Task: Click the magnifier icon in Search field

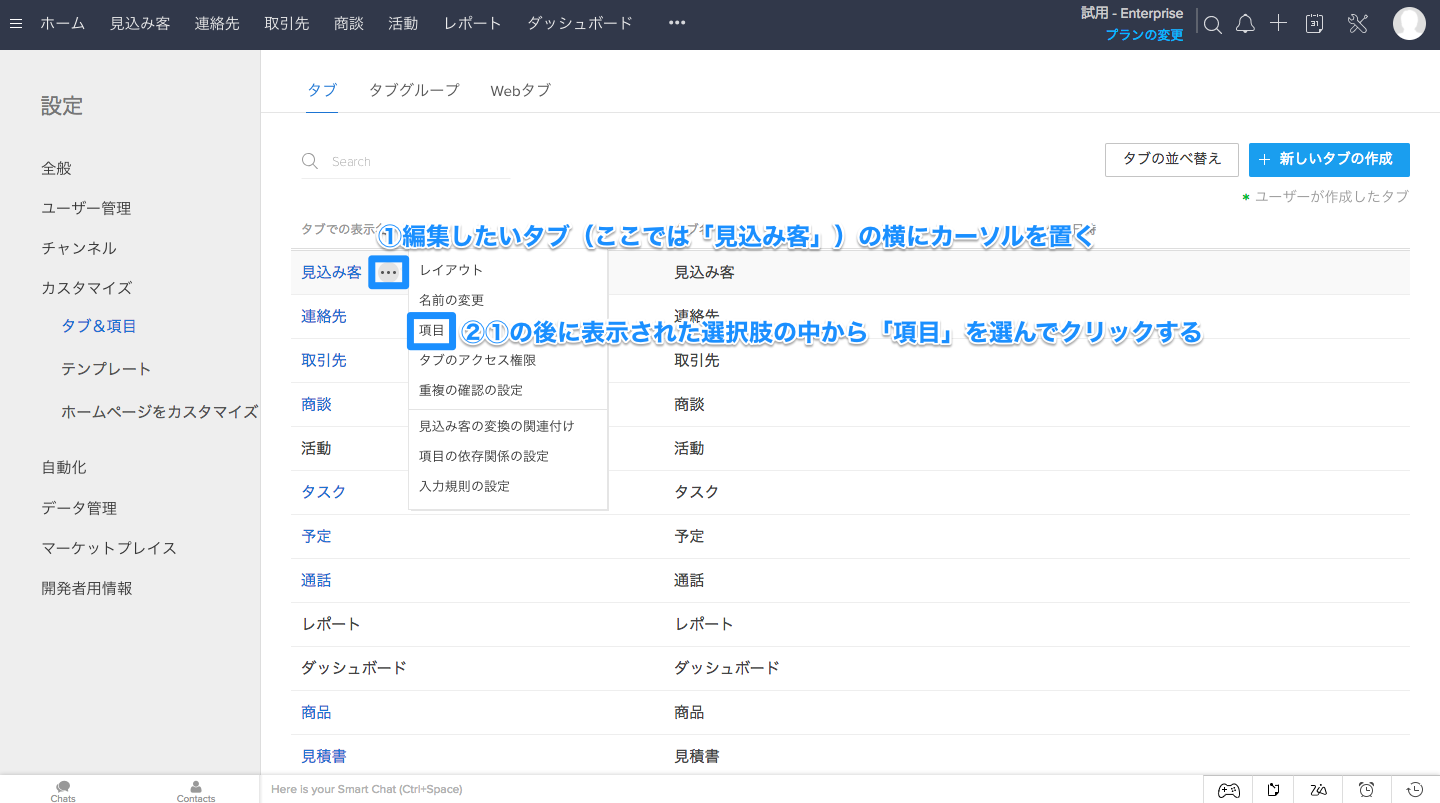Action: 310,161
